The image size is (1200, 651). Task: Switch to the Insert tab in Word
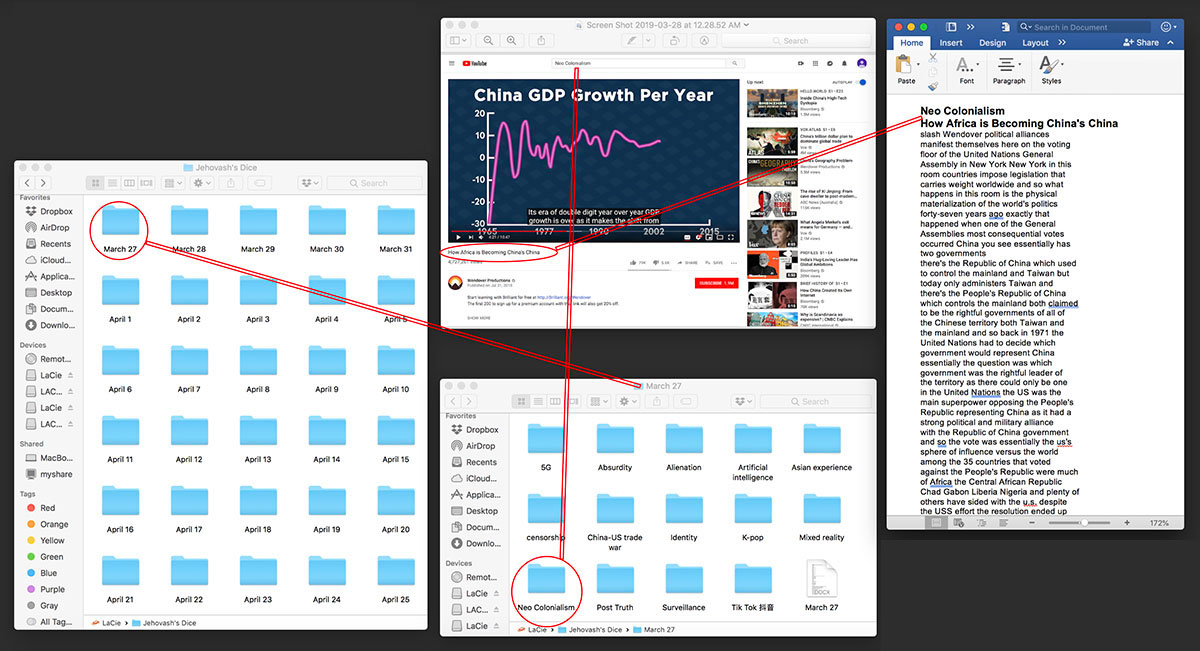point(950,43)
